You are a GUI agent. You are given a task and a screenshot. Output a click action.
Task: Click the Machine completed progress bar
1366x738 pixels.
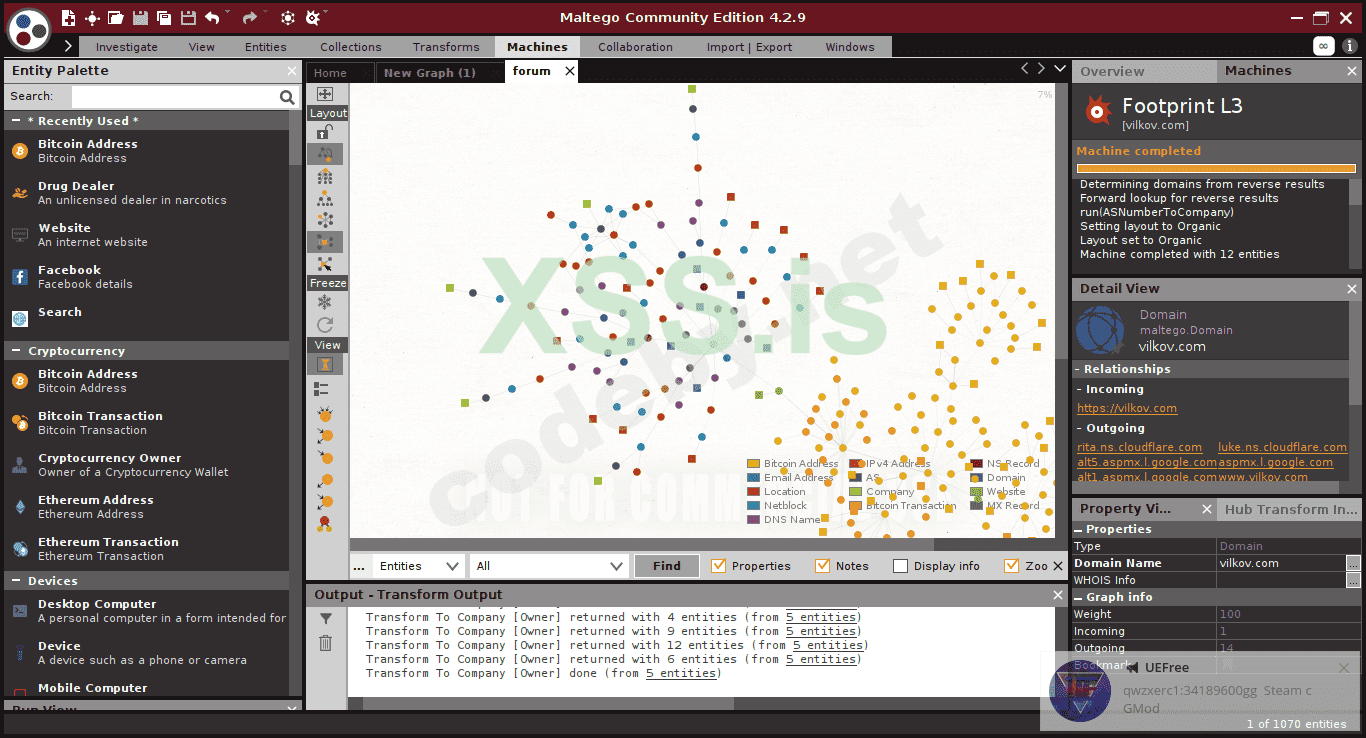[1216, 169]
